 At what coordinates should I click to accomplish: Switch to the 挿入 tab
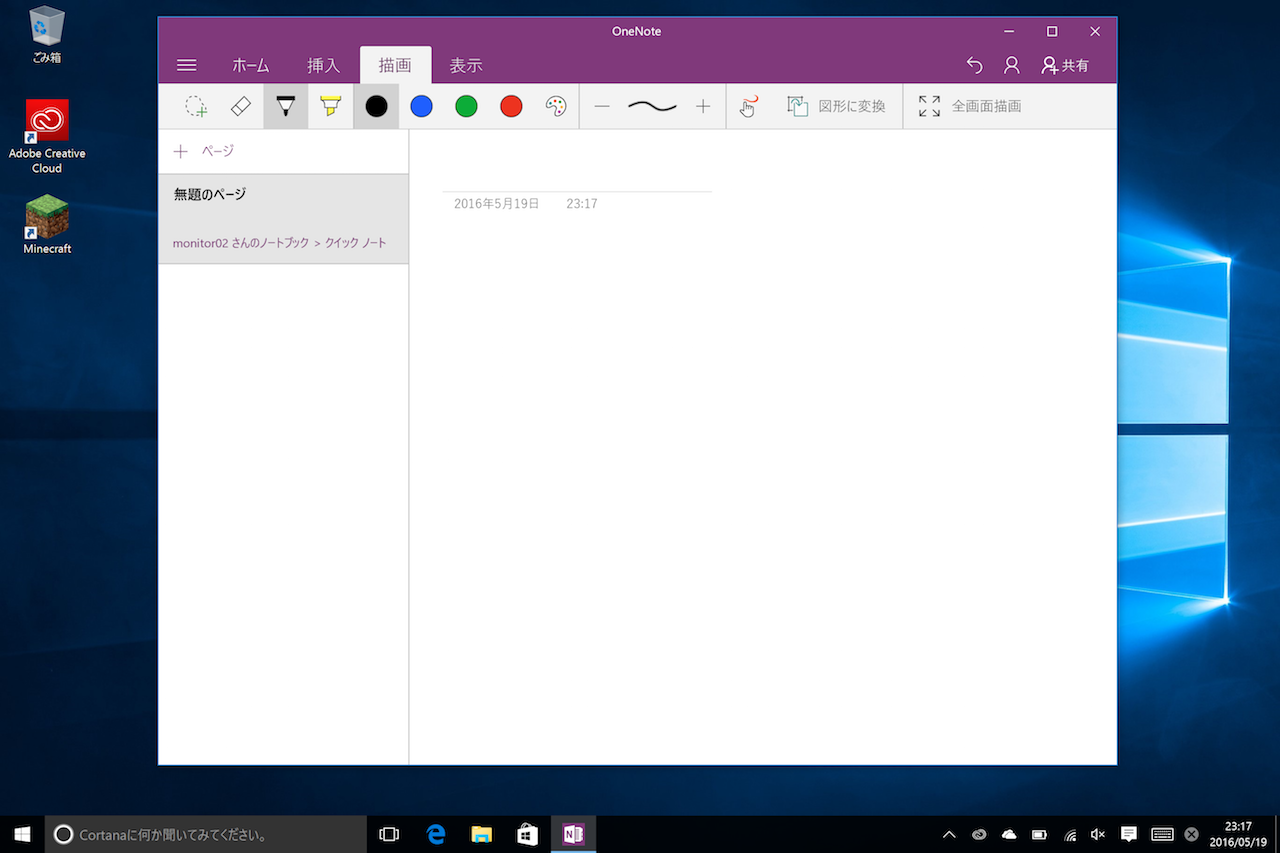(323, 66)
